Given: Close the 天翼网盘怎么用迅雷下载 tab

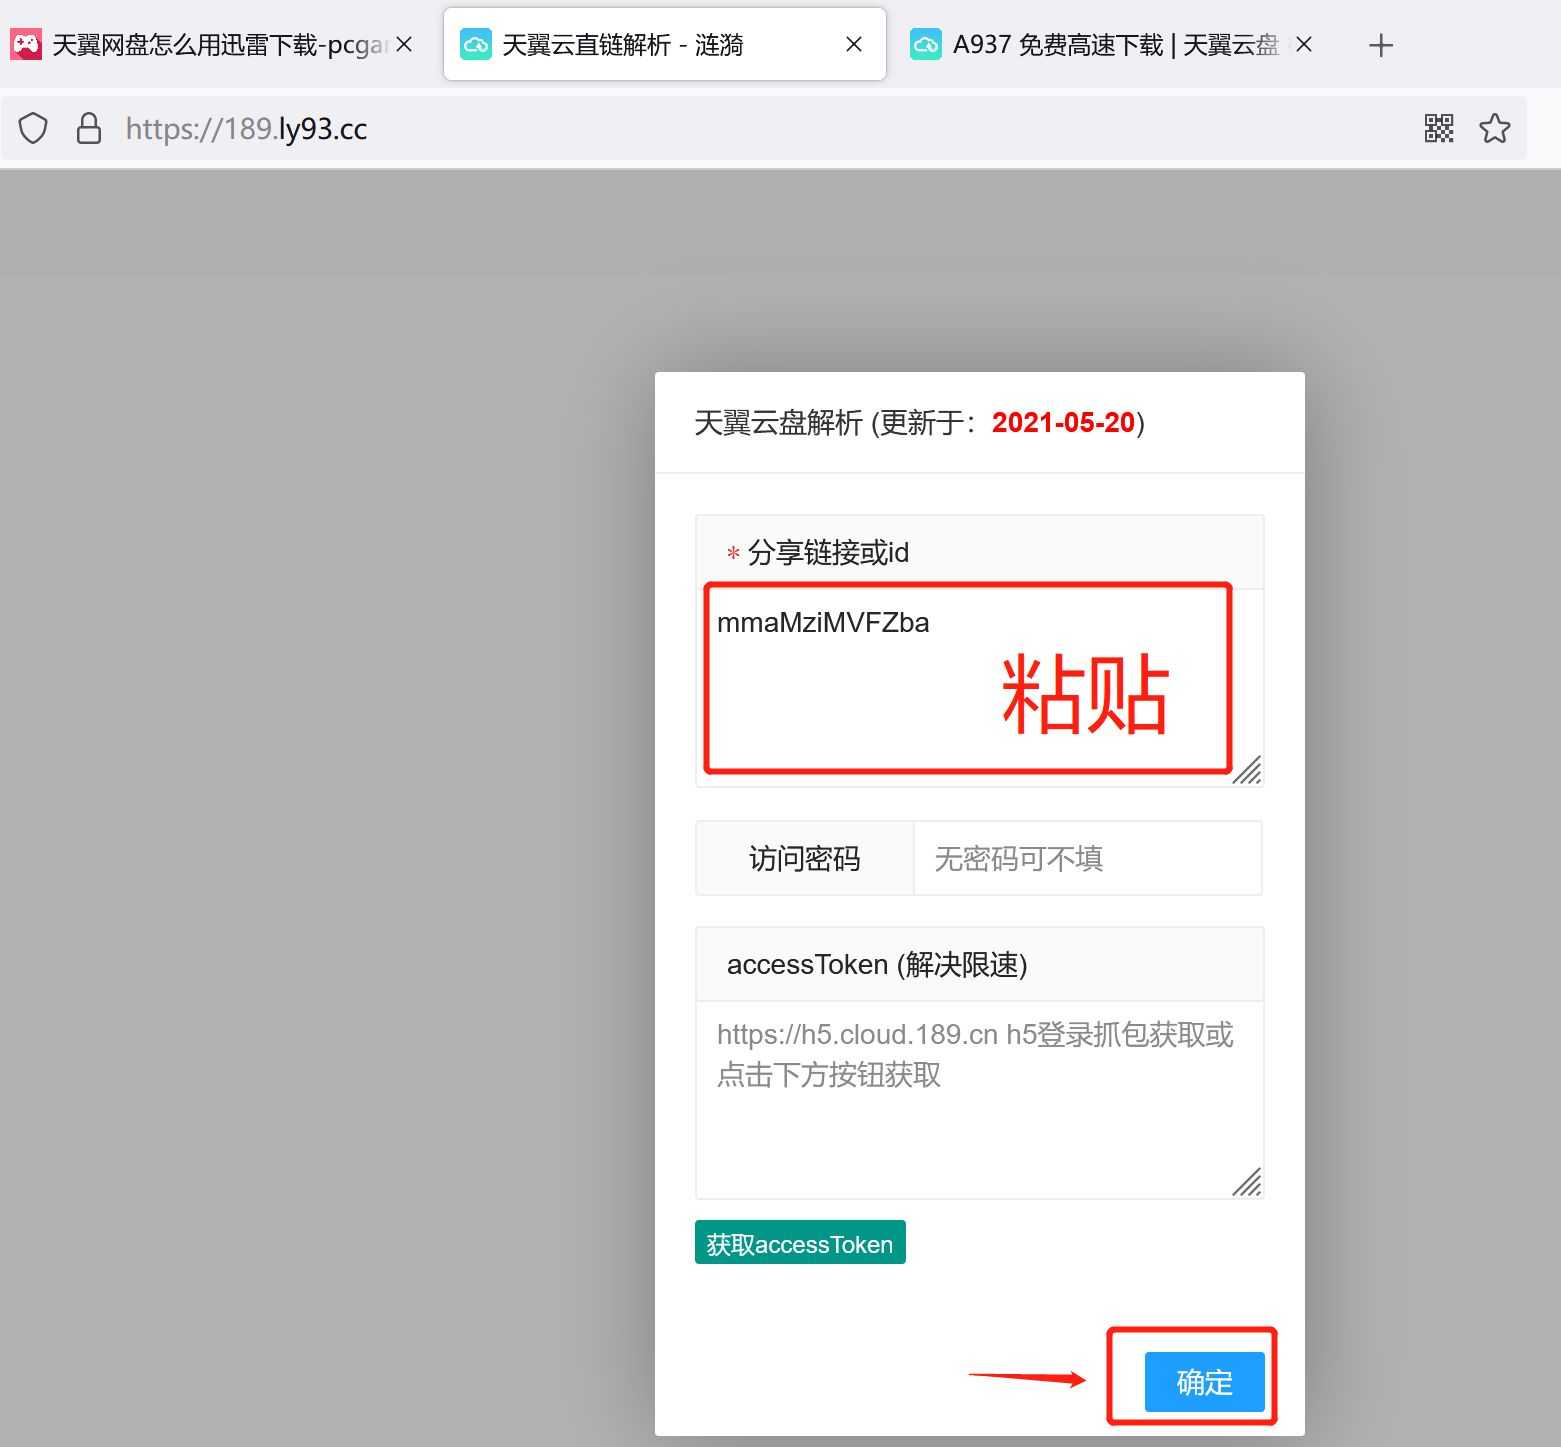Looking at the screenshot, I should [x=404, y=44].
